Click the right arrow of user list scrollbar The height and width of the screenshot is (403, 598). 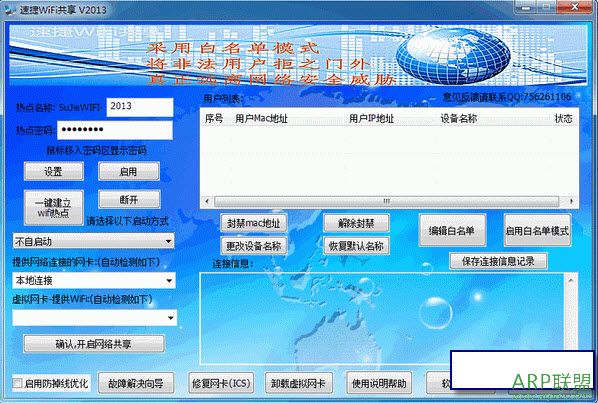coord(571,201)
